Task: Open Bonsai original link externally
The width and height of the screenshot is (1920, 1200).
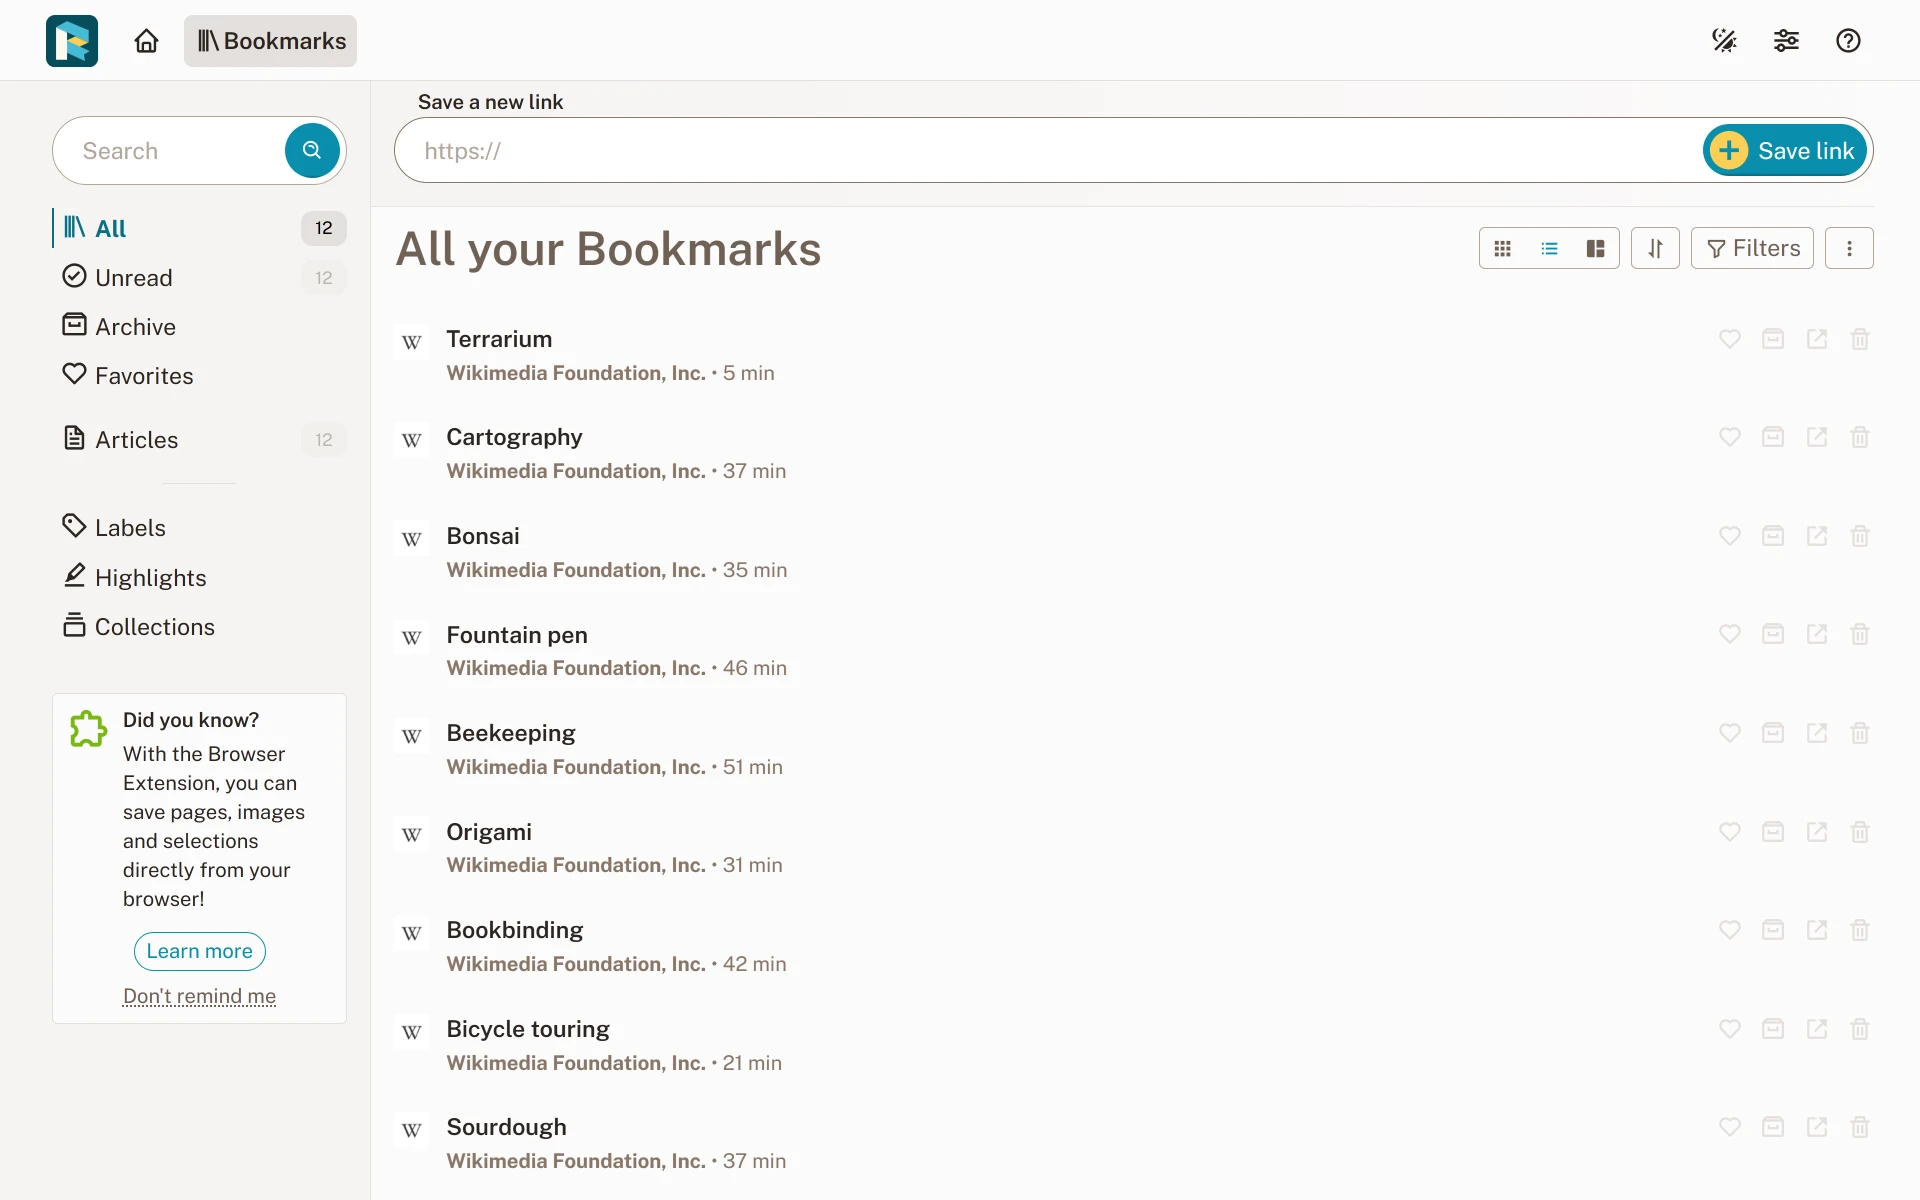Action: click(x=1817, y=536)
